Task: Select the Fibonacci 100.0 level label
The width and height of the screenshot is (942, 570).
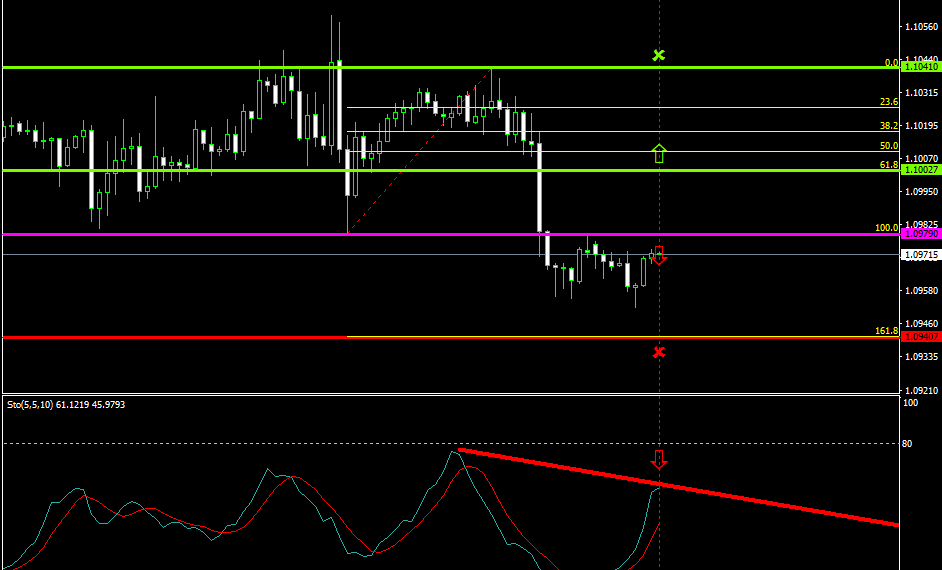Action: pos(886,228)
